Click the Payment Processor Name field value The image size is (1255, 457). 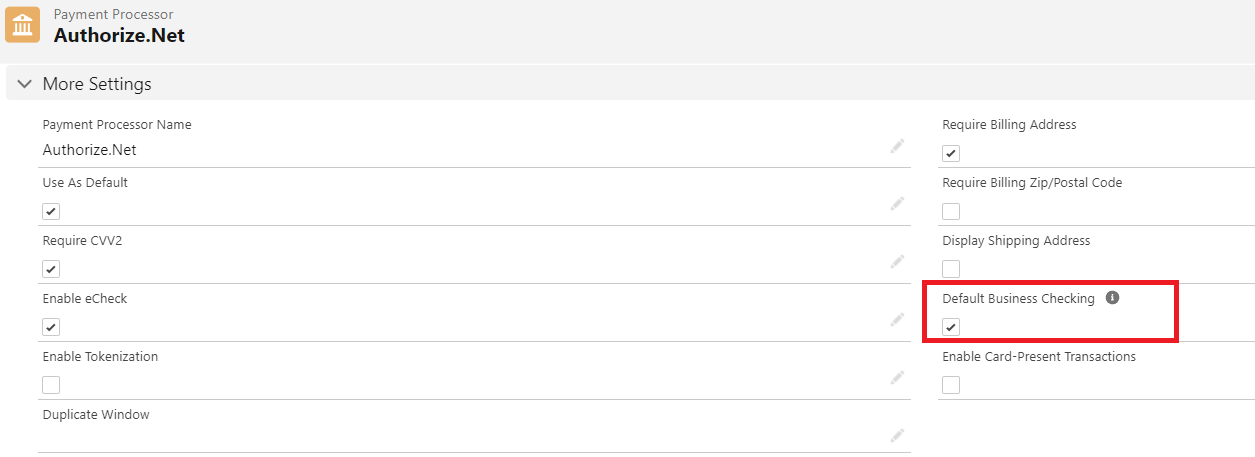coord(90,150)
